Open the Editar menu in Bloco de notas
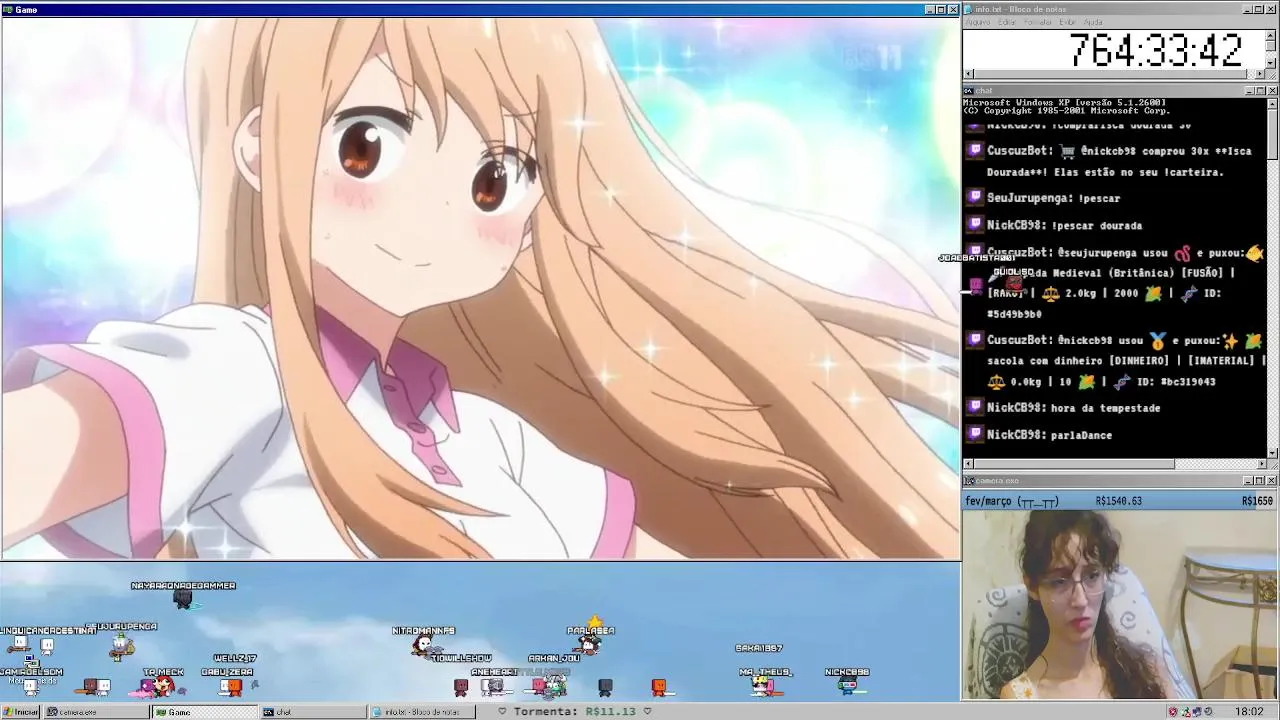This screenshot has height=720, width=1280. coord(1007,22)
